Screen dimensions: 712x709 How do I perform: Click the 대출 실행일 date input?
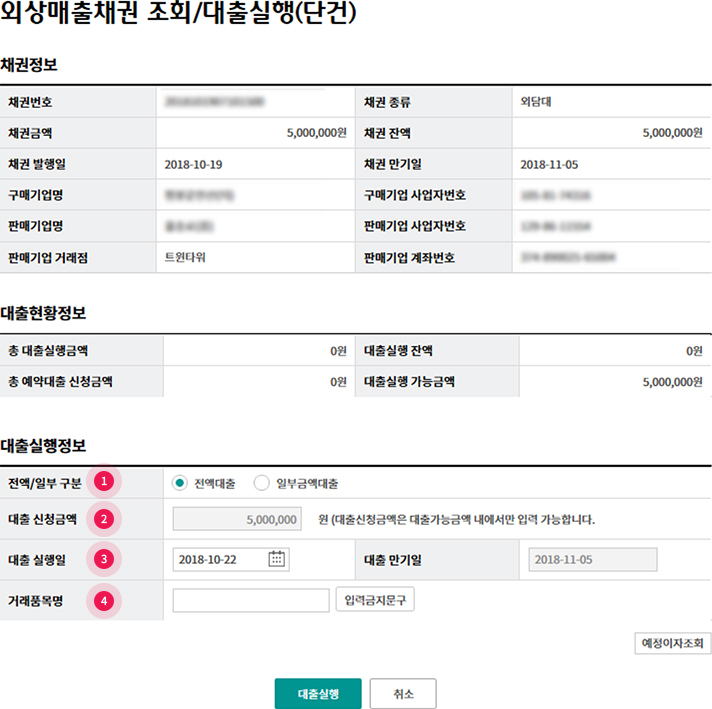click(x=220, y=559)
